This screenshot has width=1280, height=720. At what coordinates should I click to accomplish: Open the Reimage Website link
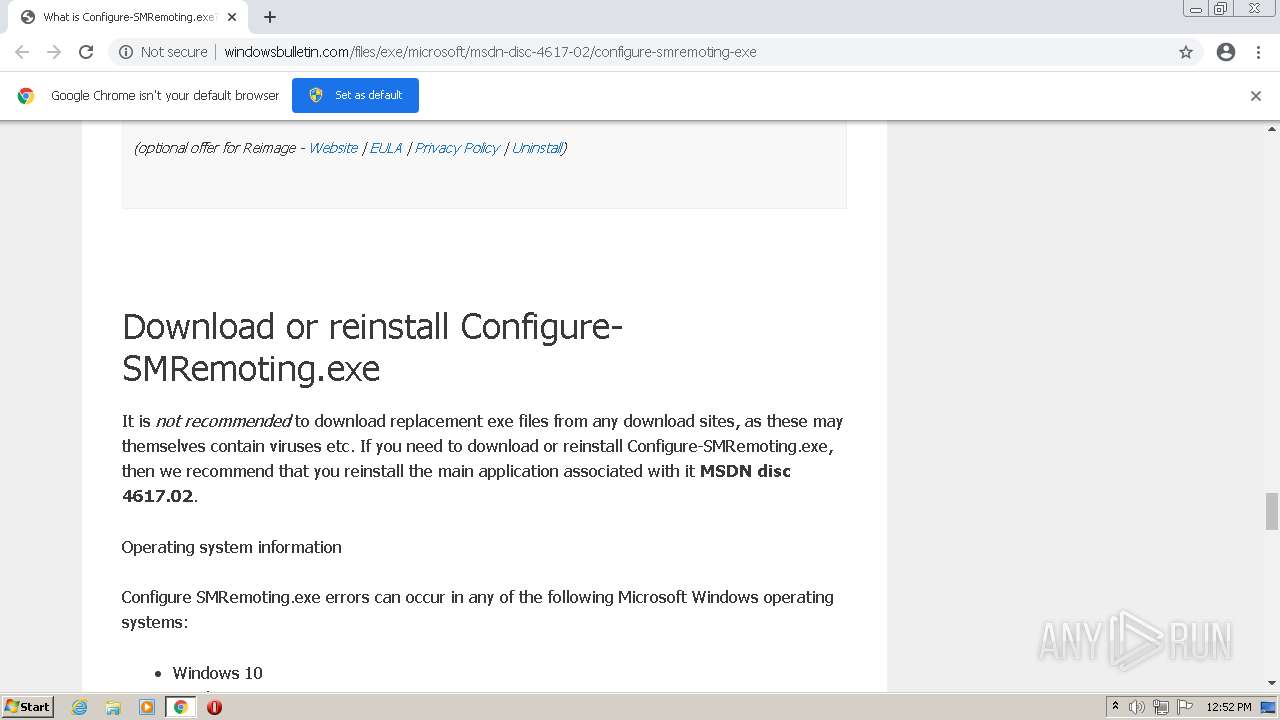(x=333, y=148)
